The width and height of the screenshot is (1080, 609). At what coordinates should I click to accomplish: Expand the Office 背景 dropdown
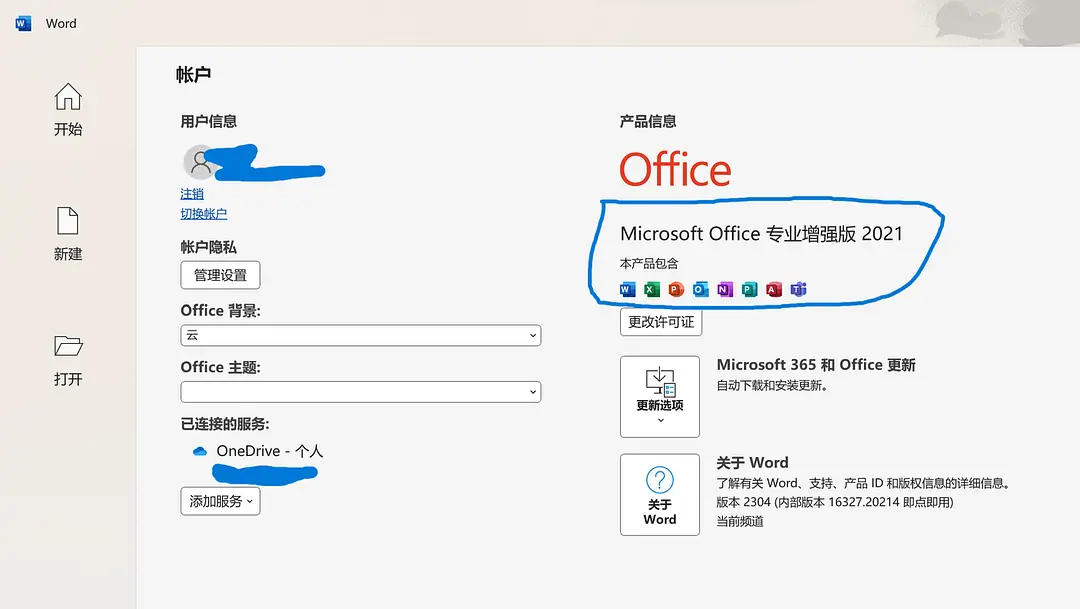[361, 336]
